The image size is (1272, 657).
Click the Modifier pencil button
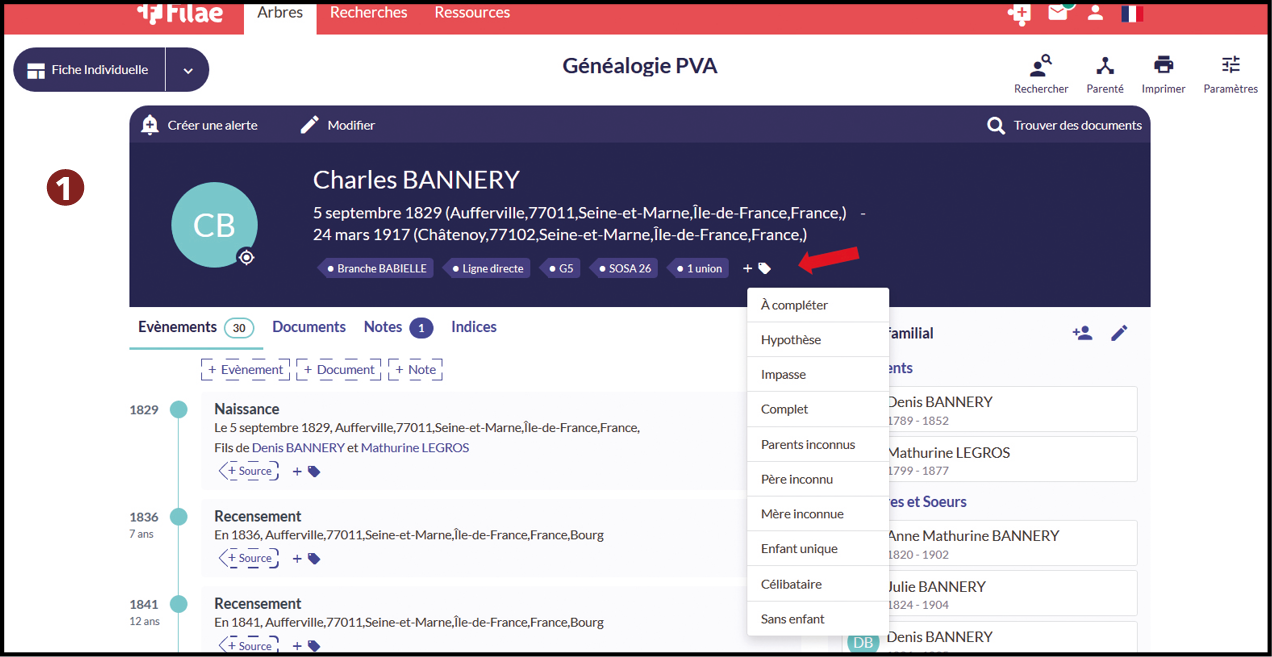[338, 125]
